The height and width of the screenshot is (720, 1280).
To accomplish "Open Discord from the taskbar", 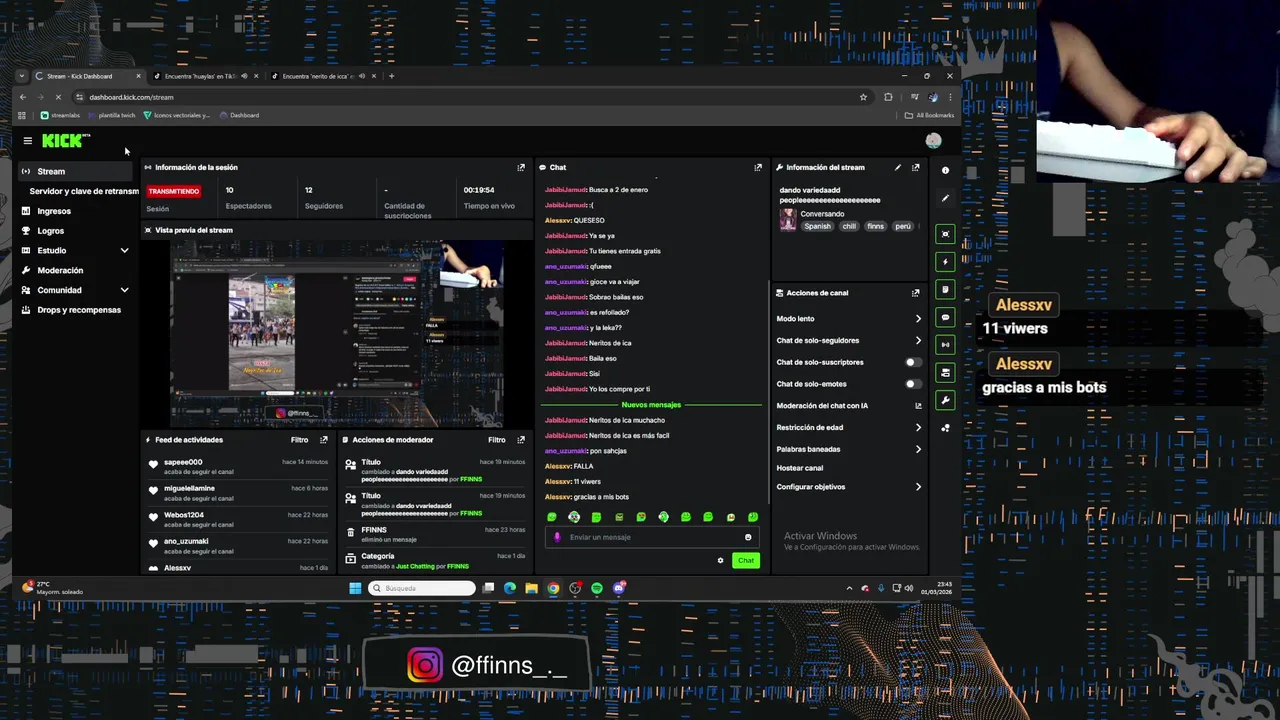I will (x=619, y=588).
